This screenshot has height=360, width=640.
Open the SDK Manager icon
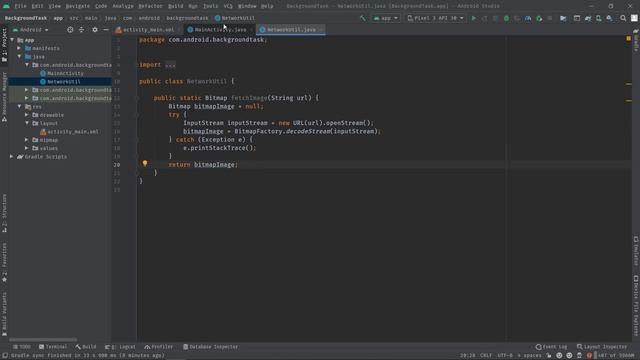pos(609,18)
